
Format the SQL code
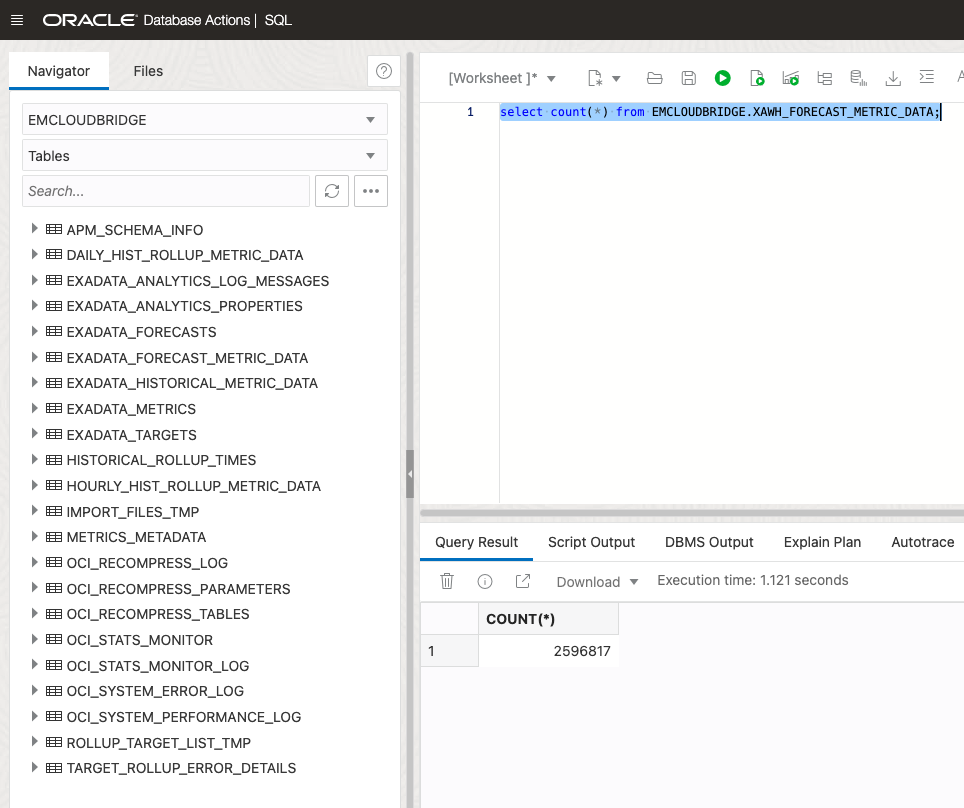click(926, 77)
